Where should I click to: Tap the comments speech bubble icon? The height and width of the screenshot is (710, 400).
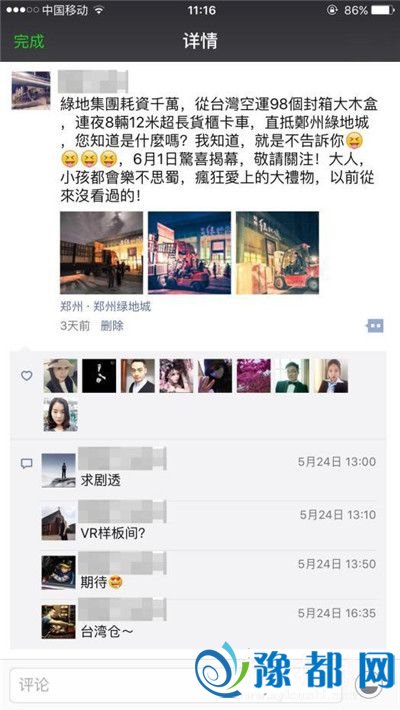tap(27, 463)
